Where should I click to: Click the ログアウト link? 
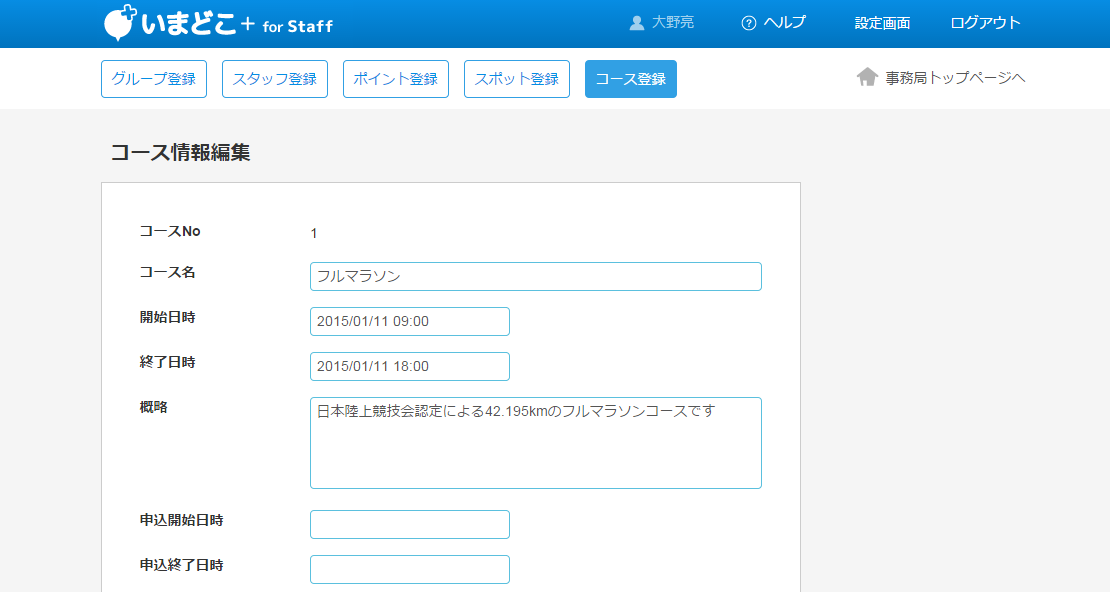(985, 23)
